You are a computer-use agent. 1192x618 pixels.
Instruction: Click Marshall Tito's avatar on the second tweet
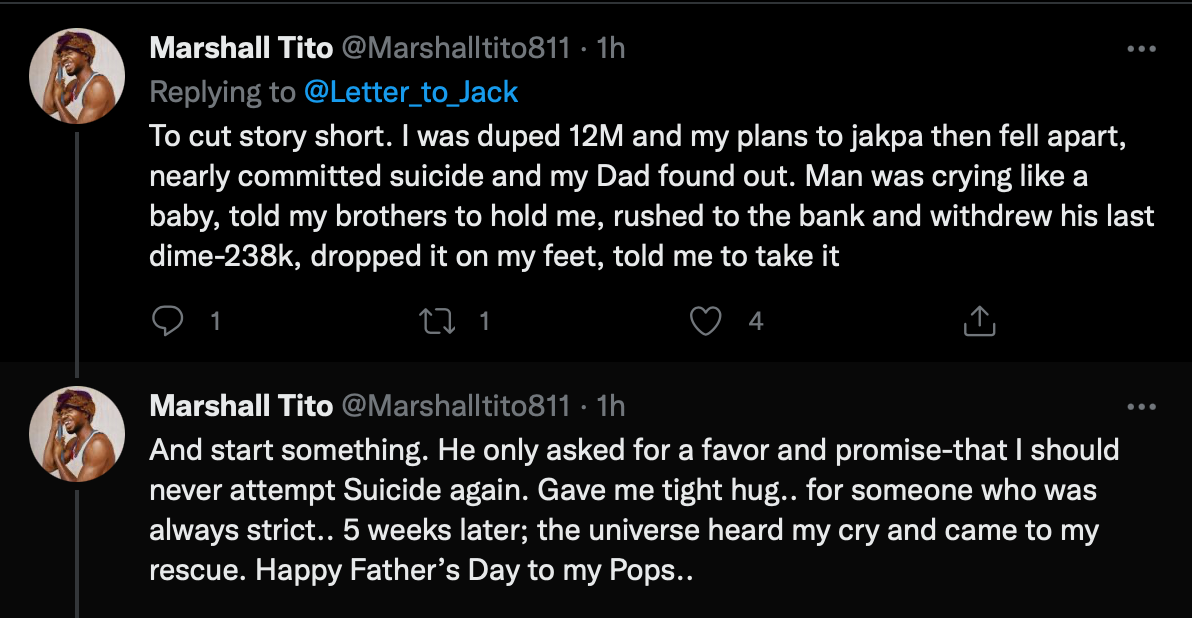click(x=77, y=434)
